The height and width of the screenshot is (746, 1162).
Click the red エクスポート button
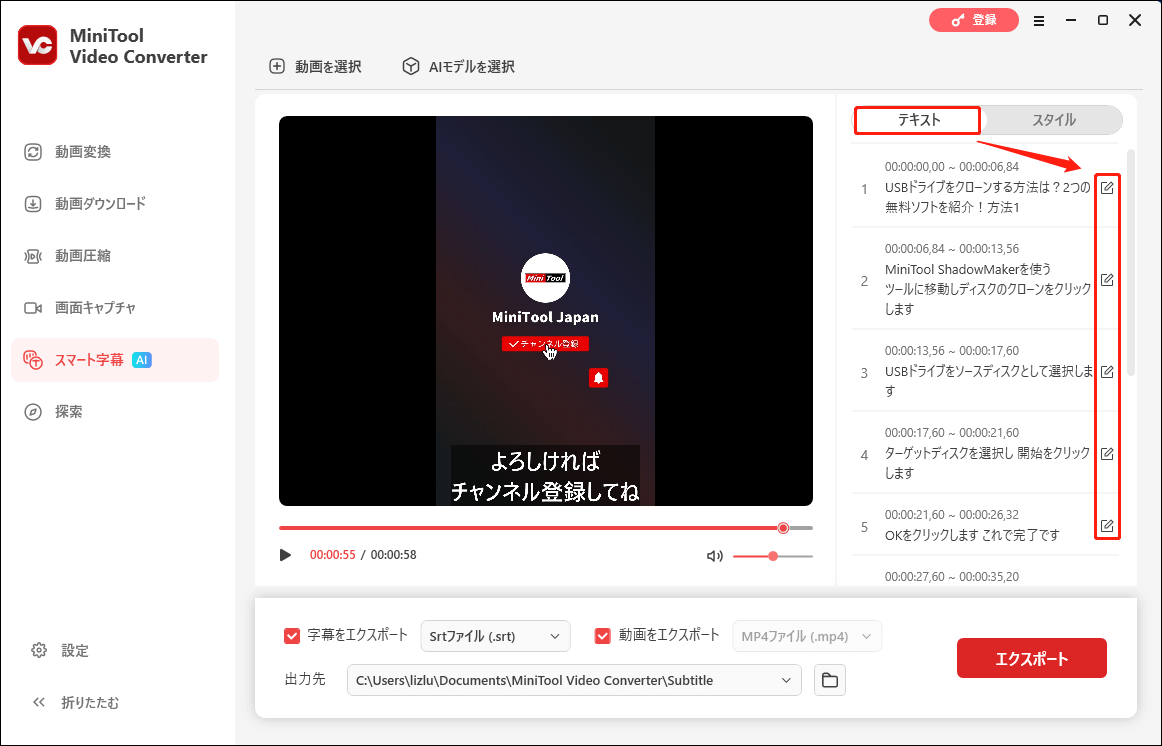point(1032,658)
